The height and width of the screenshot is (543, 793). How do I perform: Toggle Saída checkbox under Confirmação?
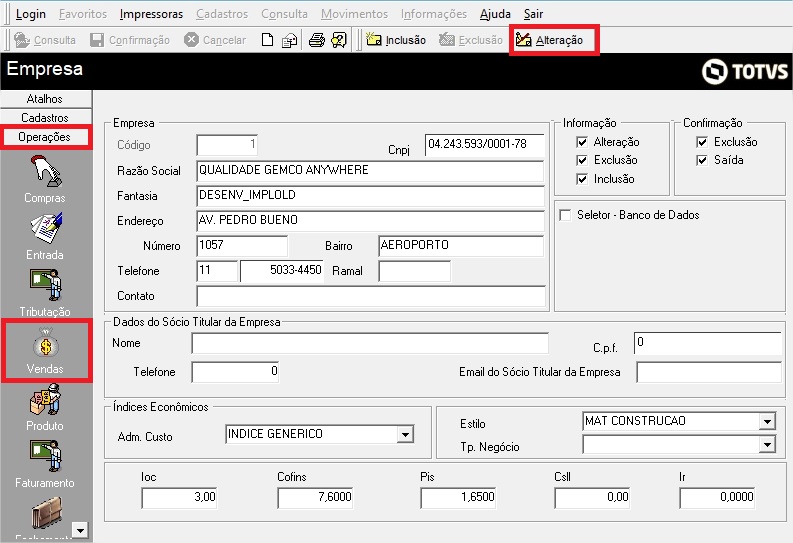[x=702, y=160]
